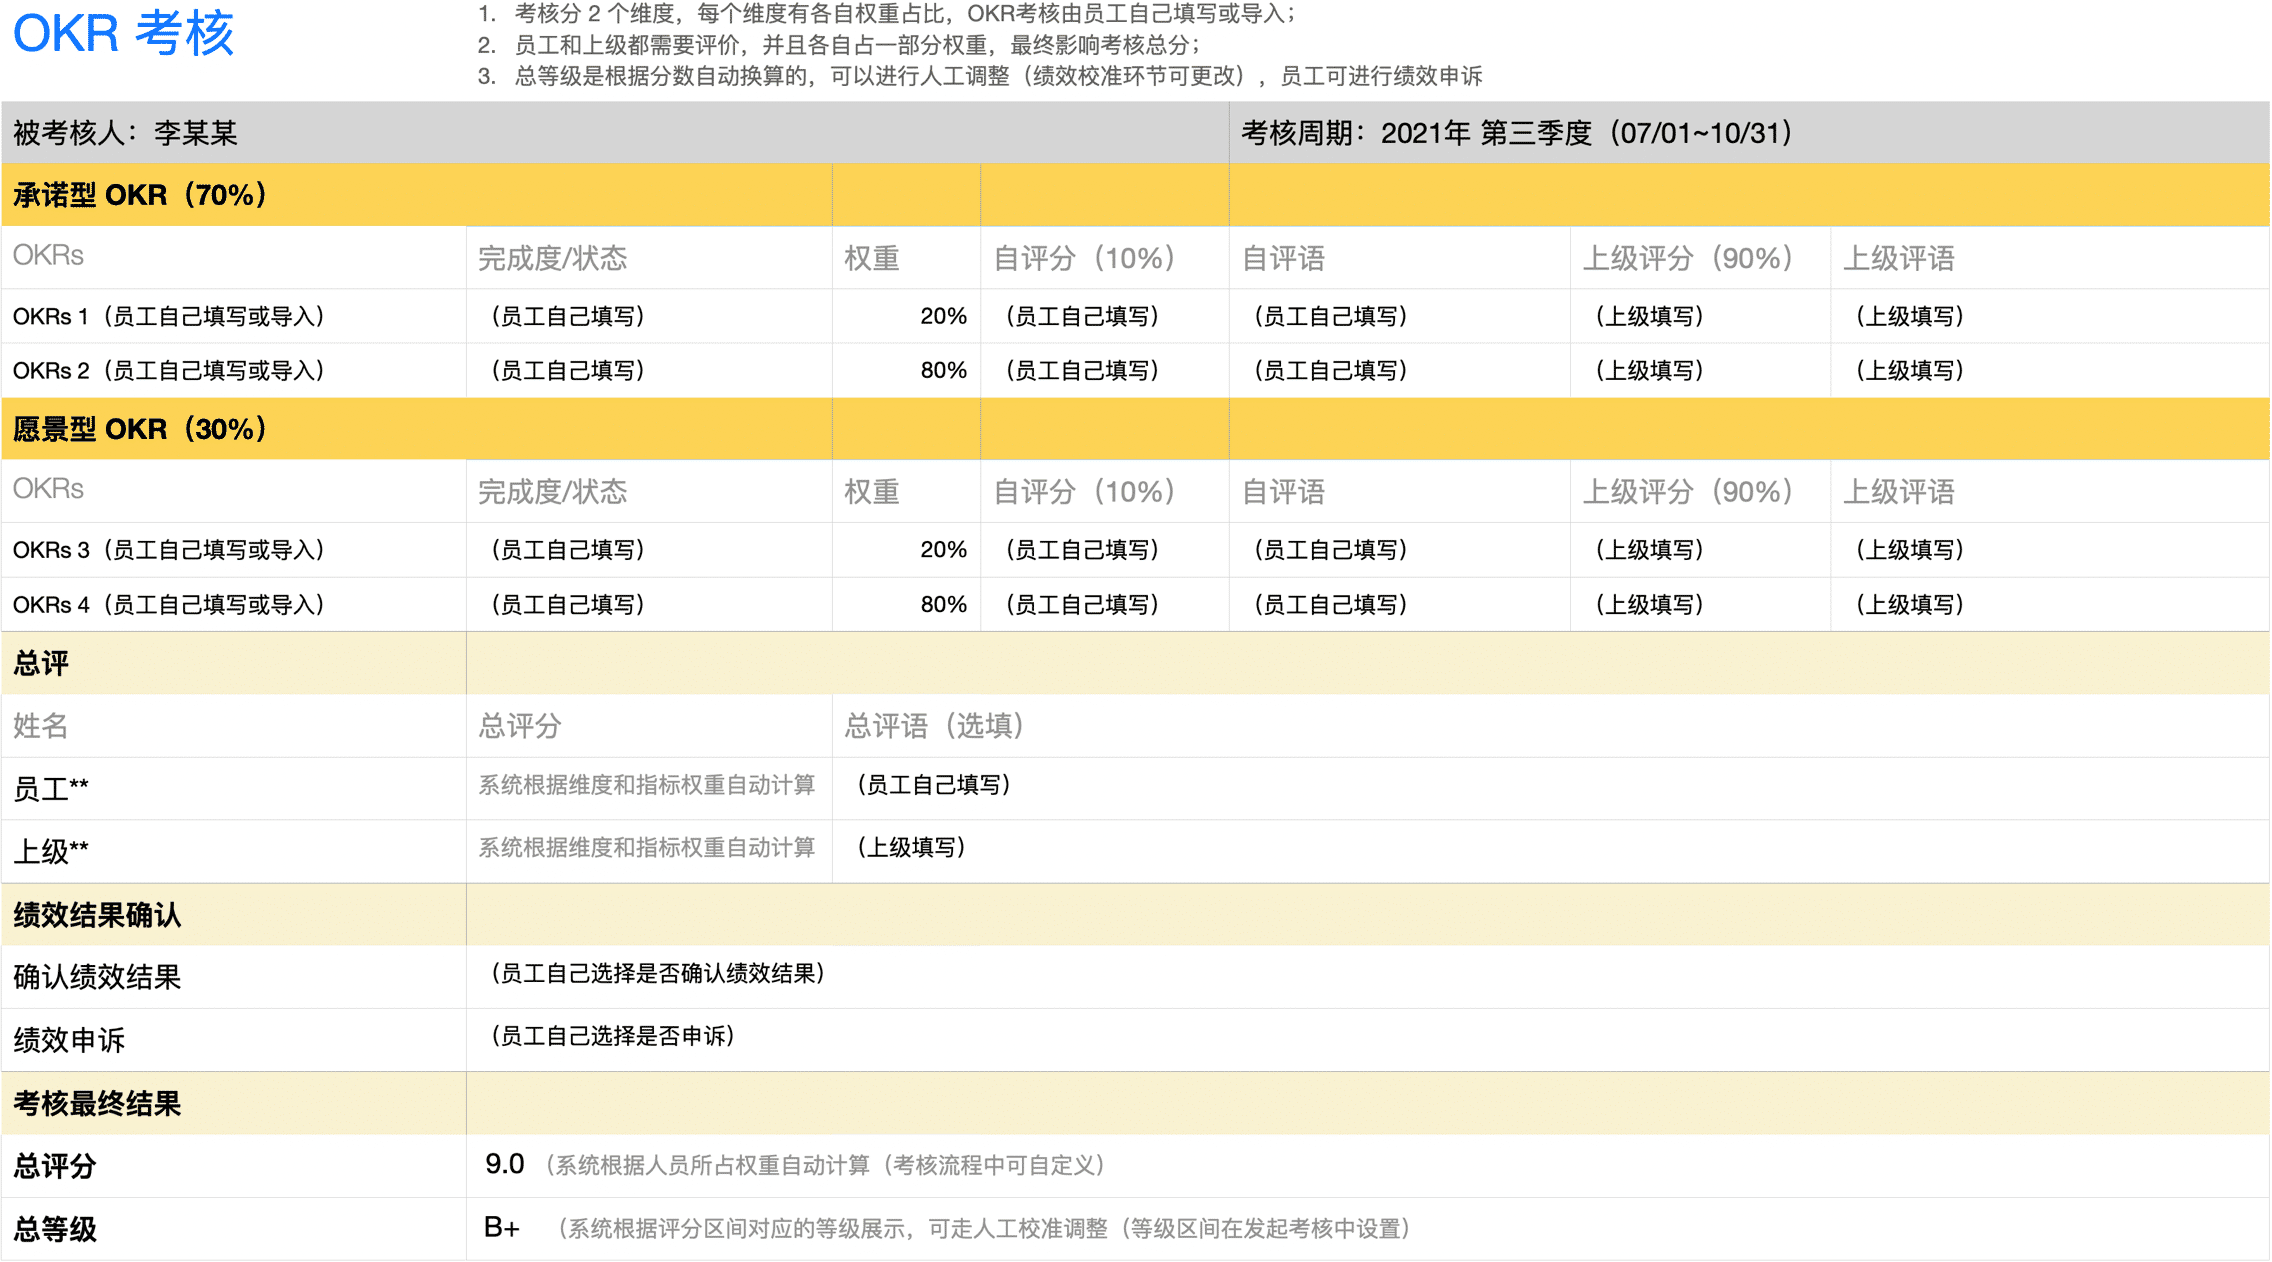Click OKRs 4 上级评分 field
The width and height of the screenshot is (2272, 1262).
1700,605
